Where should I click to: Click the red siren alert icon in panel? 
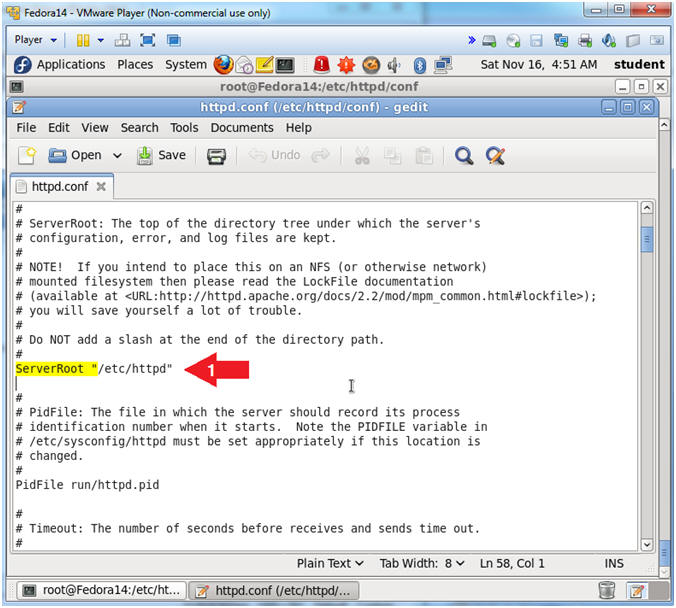coord(321,65)
